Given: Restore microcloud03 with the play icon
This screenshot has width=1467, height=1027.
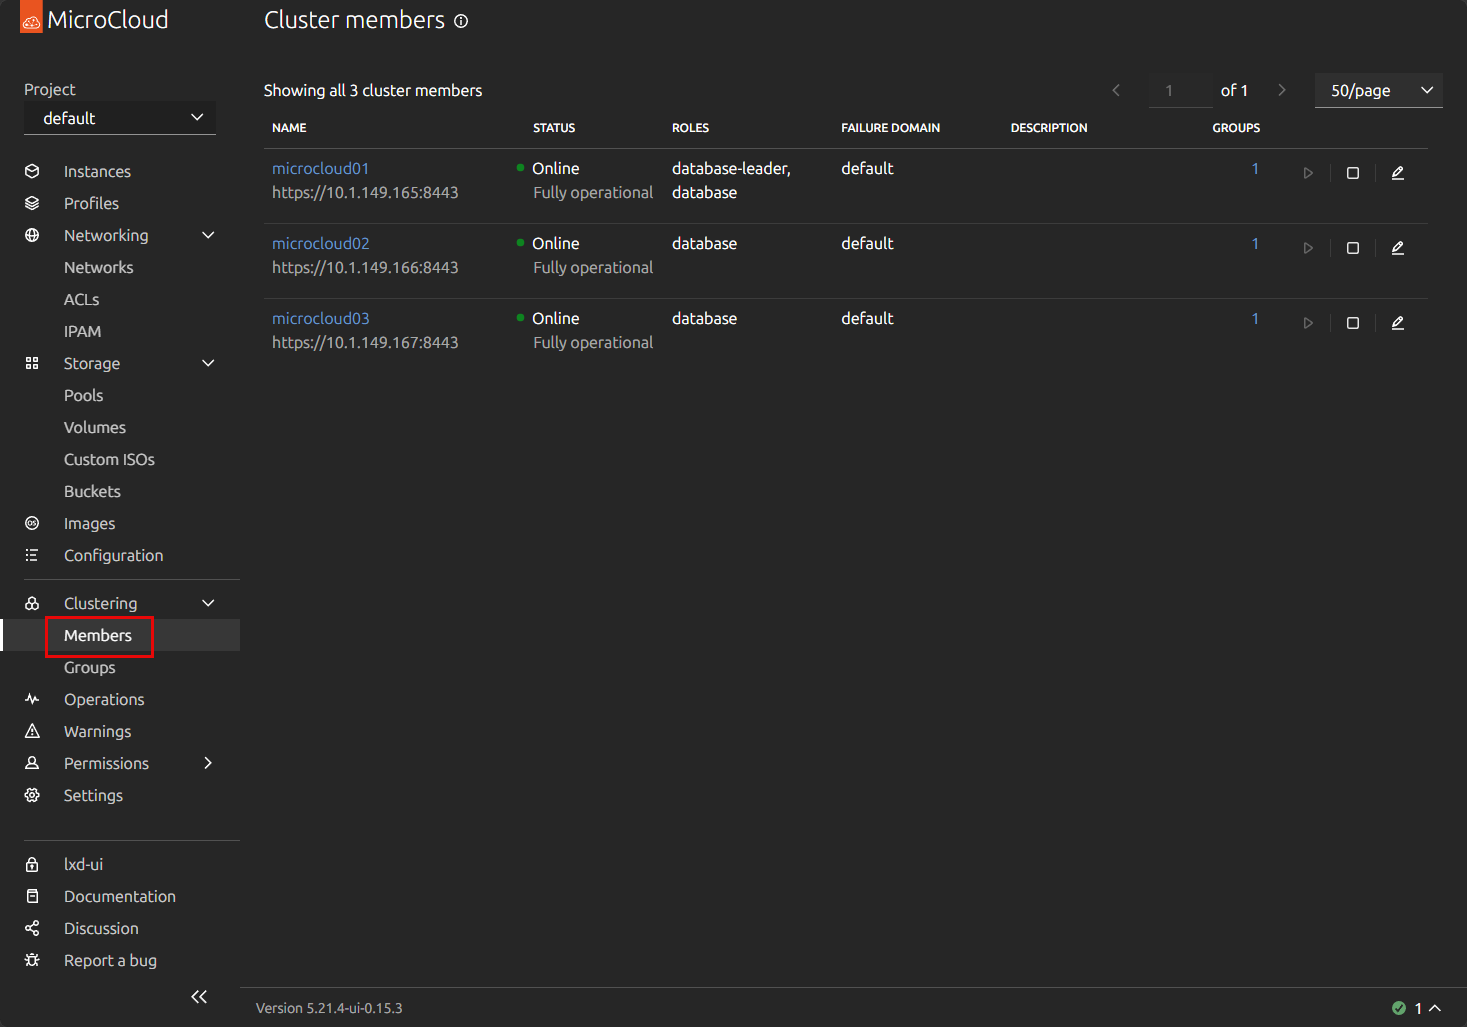Looking at the screenshot, I should point(1308,323).
